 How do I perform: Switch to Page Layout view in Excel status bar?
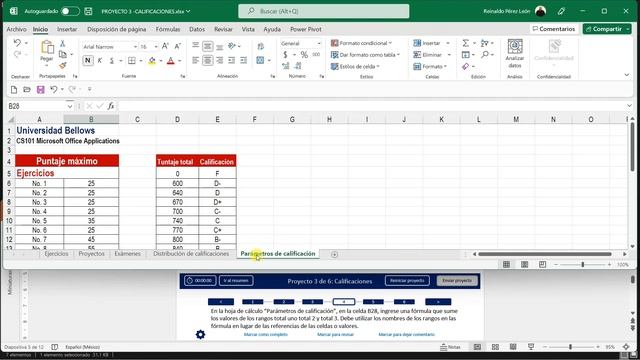click(524, 264)
